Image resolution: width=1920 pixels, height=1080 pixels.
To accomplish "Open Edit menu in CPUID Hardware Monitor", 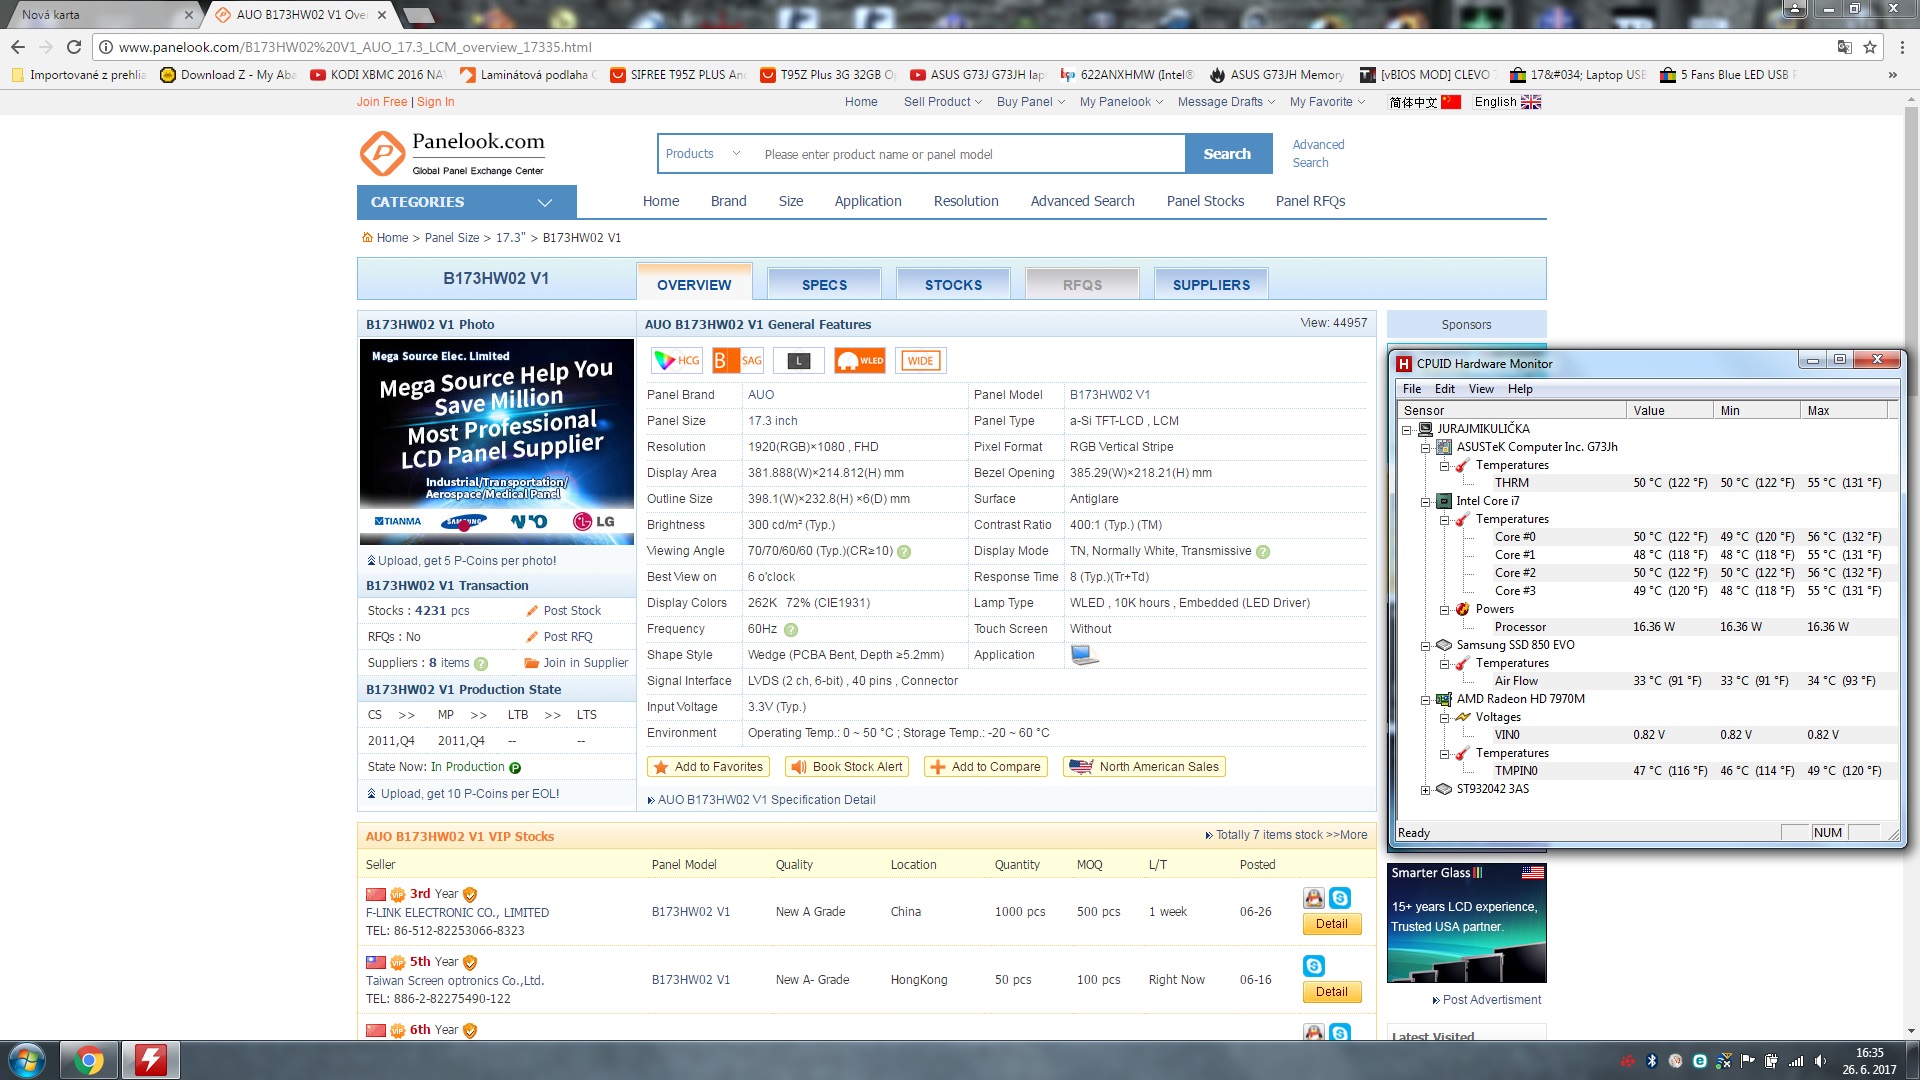I will click(1445, 389).
